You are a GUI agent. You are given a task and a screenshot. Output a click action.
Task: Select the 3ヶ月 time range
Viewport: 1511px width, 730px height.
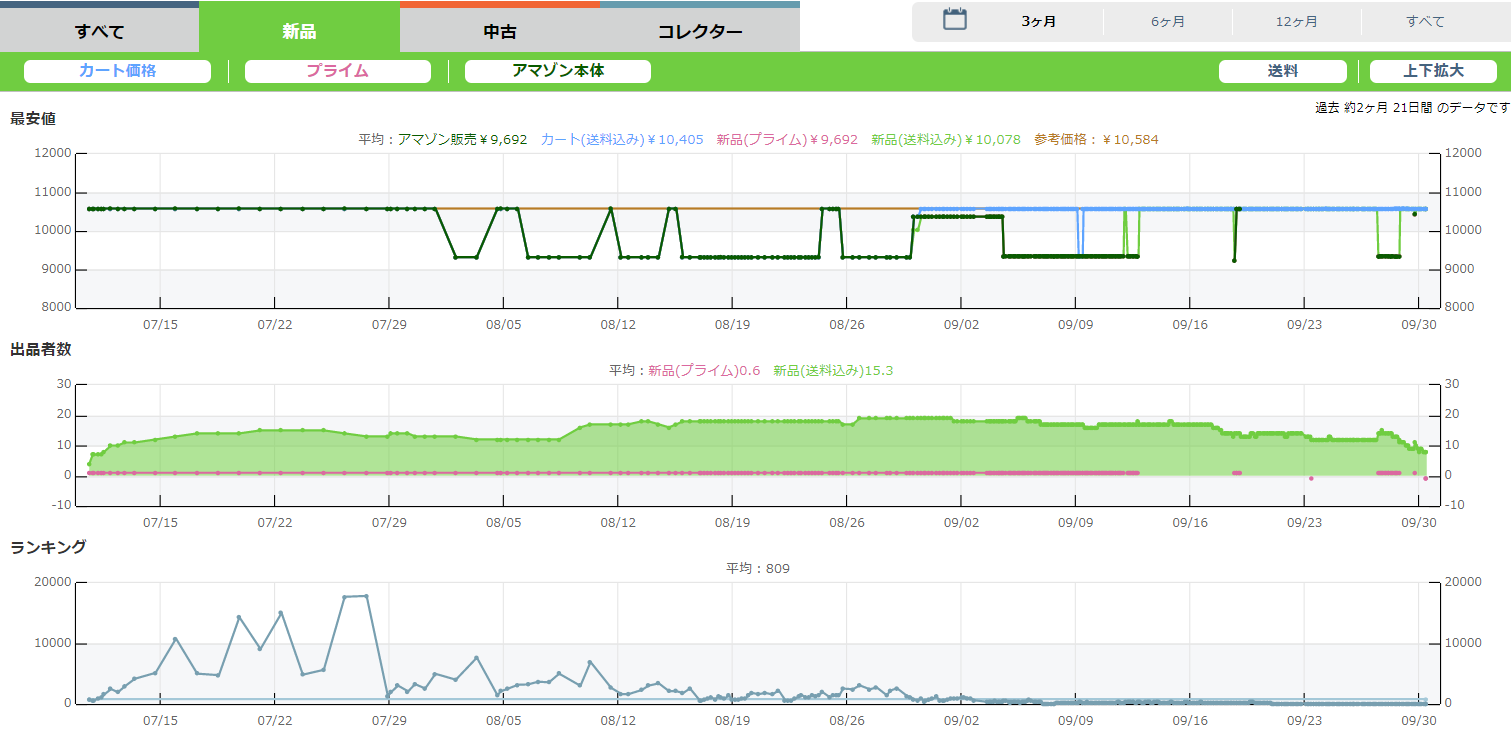pyautogui.click(x=1038, y=22)
